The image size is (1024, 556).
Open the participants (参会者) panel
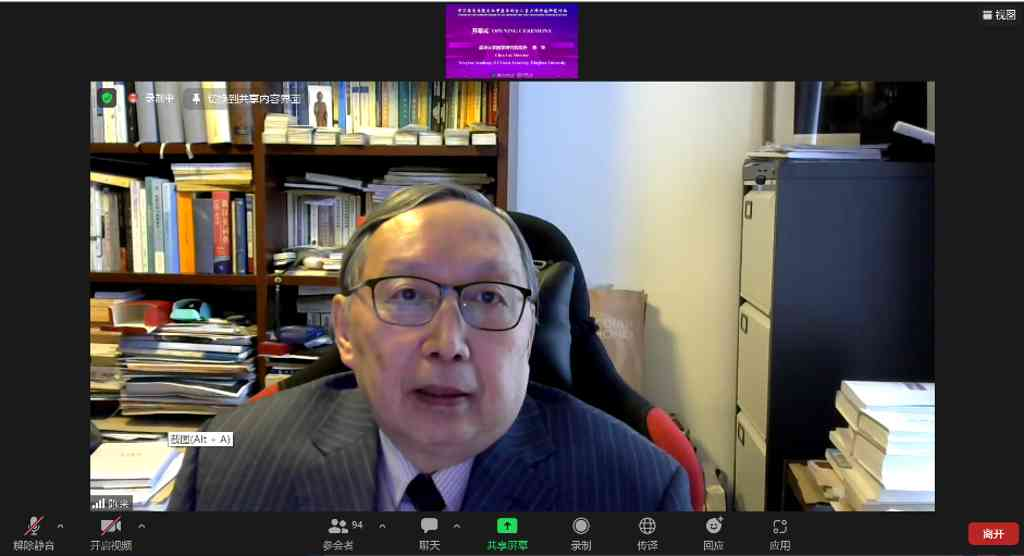click(x=338, y=527)
